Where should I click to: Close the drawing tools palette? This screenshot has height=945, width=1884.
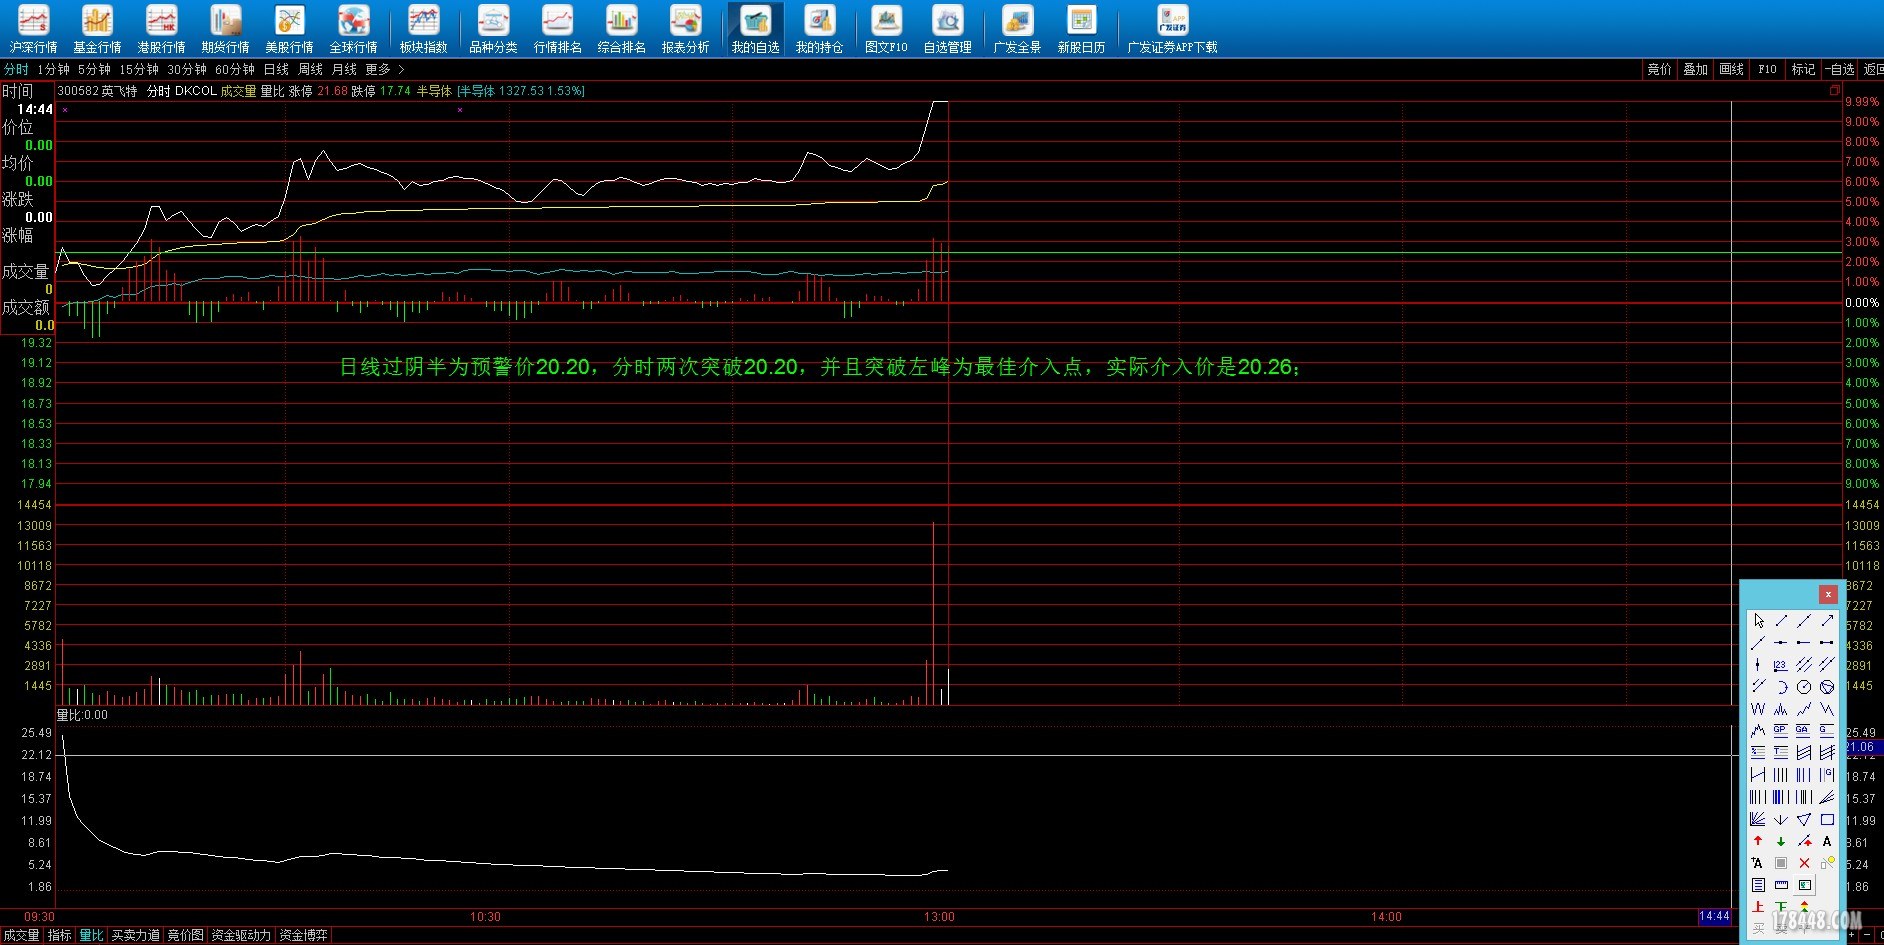[x=1828, y=594]
